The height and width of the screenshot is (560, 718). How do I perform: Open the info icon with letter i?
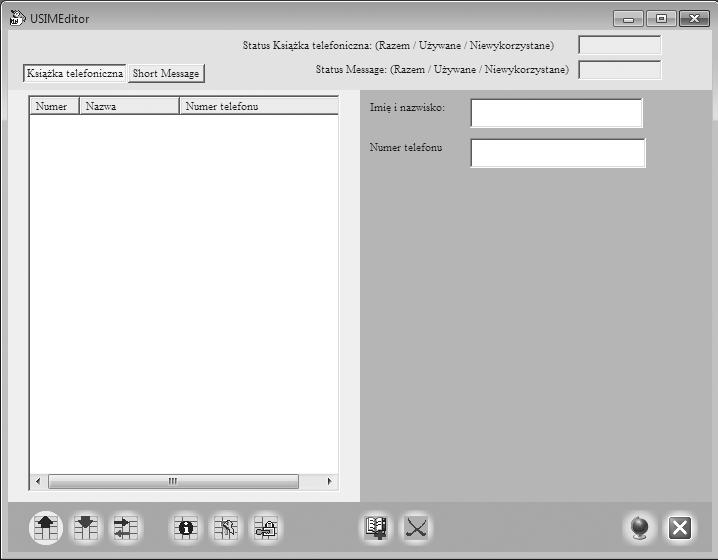(x=185, y=528)
